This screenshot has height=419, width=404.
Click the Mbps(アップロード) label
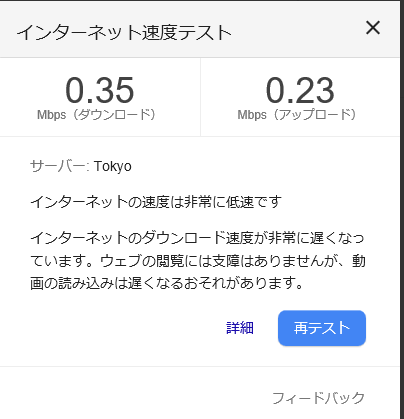[x=297, y=115]
